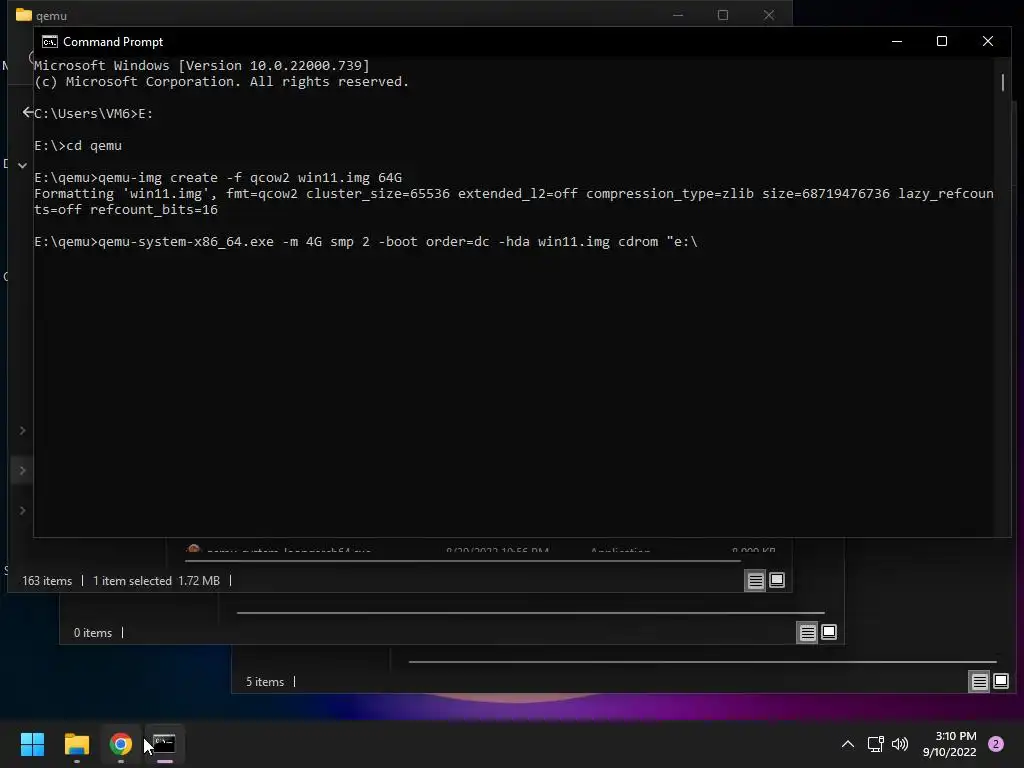Click the horizontal scrollbar in 0 items window
The image size is (1024, 768).
tap(530, 613)
